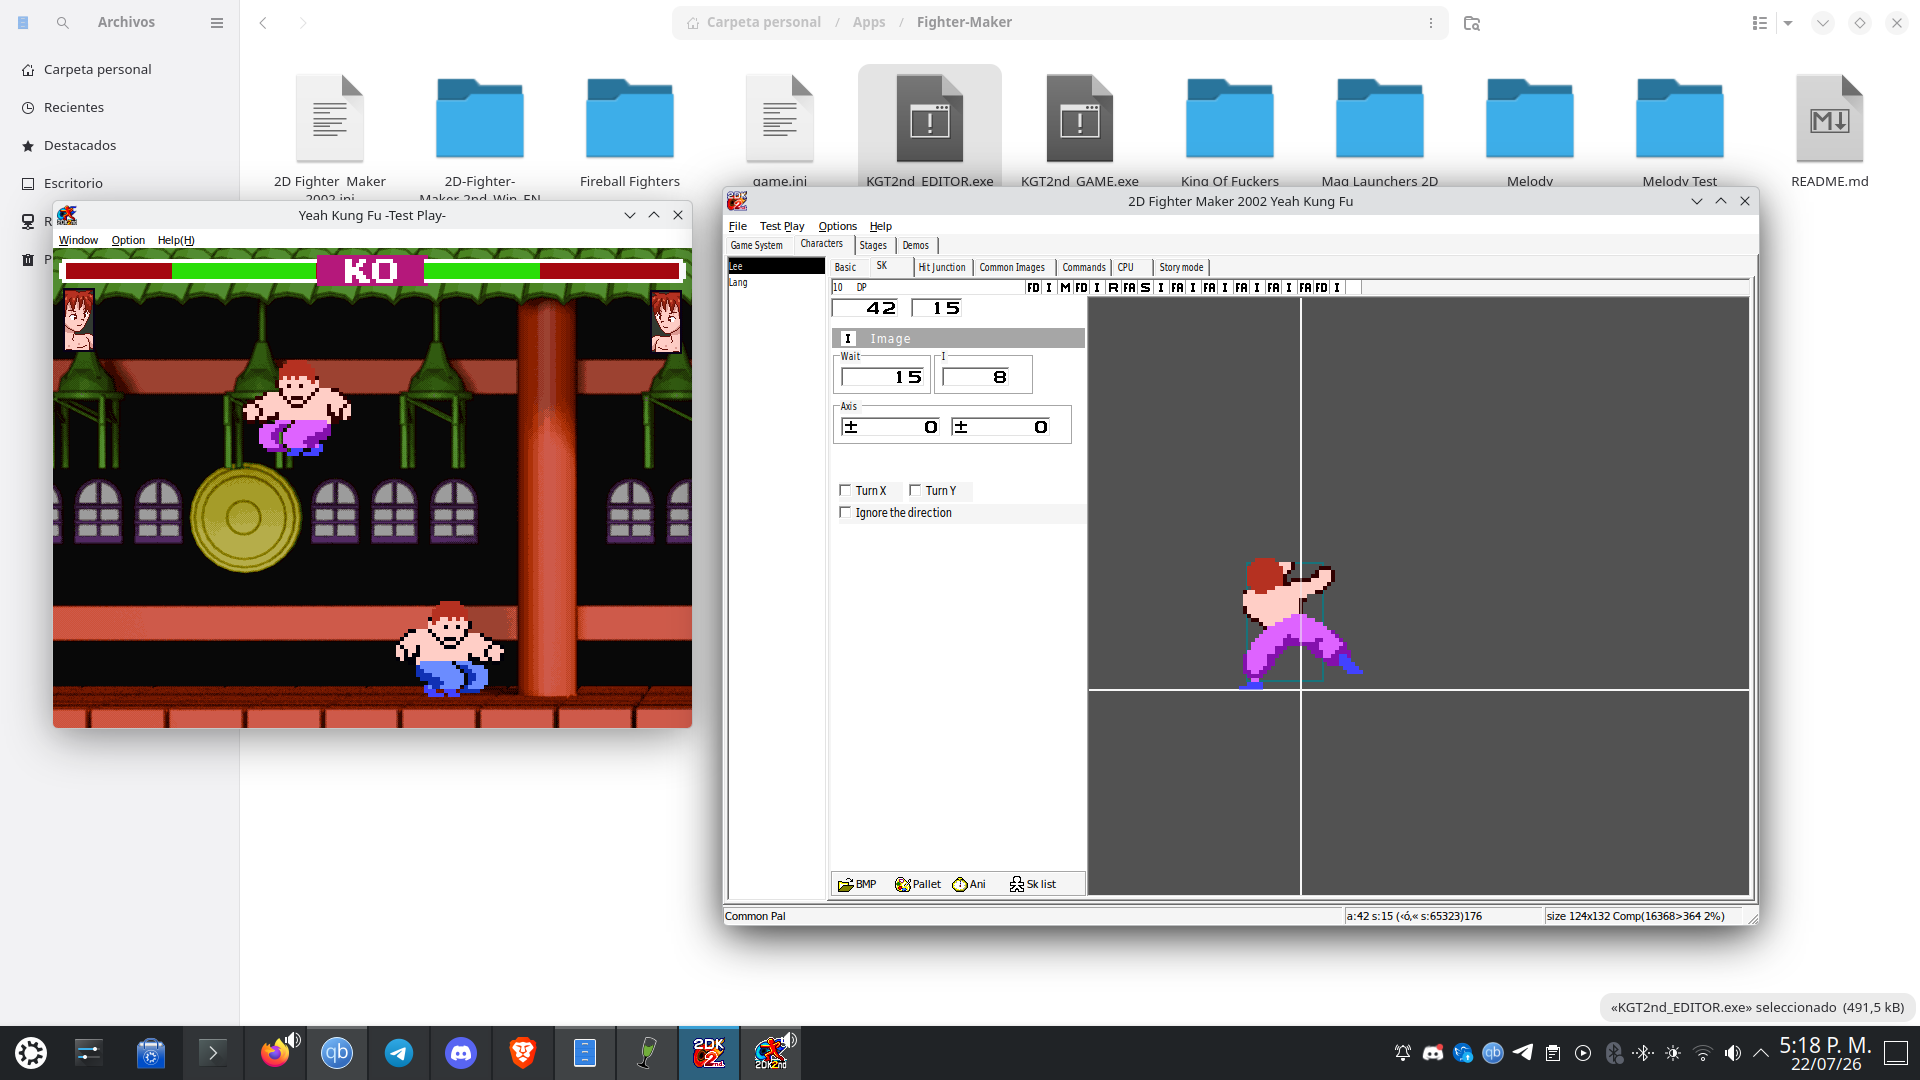
Task: Open the volume tray icon
Action: point(1733,1053)
